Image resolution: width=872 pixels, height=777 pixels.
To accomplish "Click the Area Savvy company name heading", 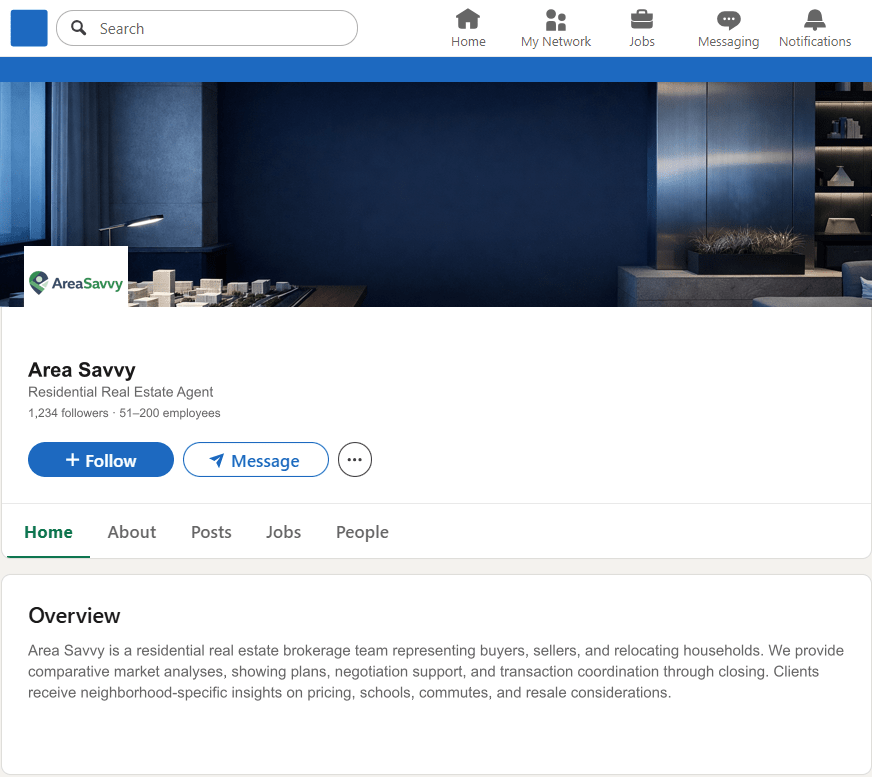I will [82, 370].
